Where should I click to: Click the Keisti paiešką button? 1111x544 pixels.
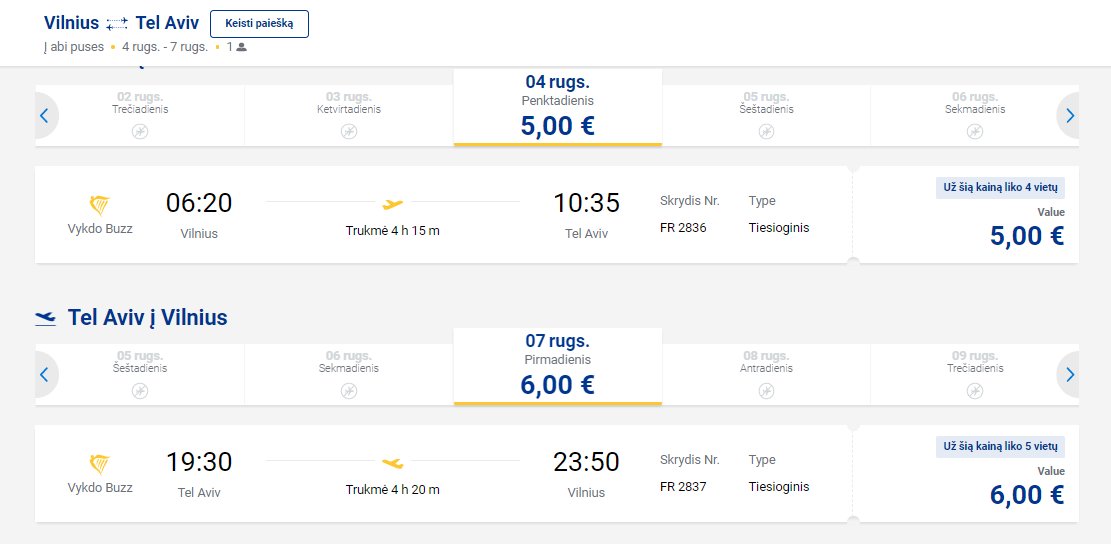[x=259, y=24]
